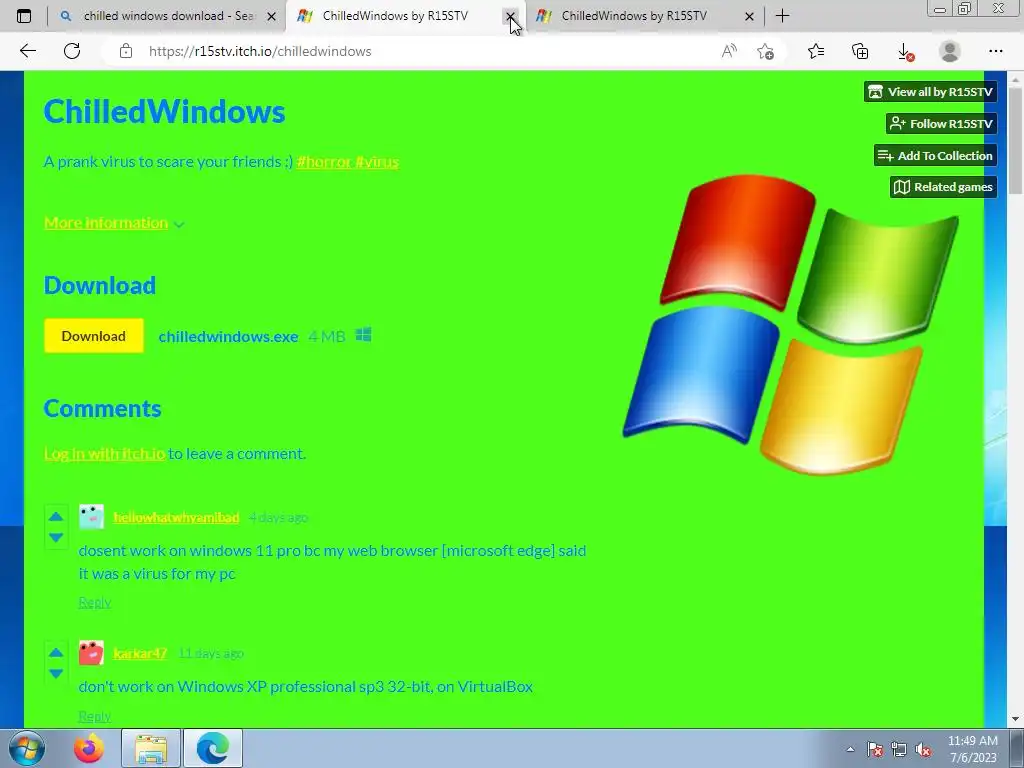Click the taskbar clock showing 11:49 AM
This screenshot has height=768, width=1024.
tap(972, 749)
